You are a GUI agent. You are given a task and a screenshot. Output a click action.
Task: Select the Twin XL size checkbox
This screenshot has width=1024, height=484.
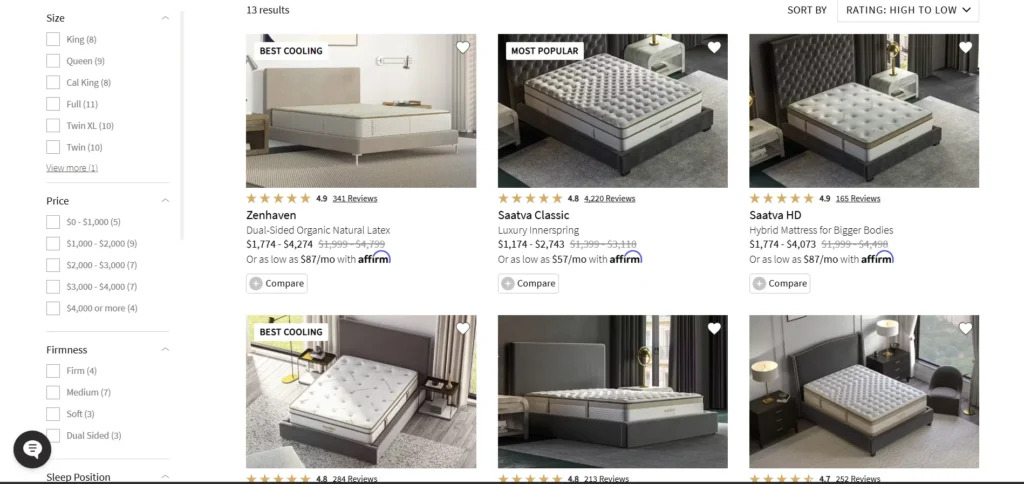tap(53, 125)
